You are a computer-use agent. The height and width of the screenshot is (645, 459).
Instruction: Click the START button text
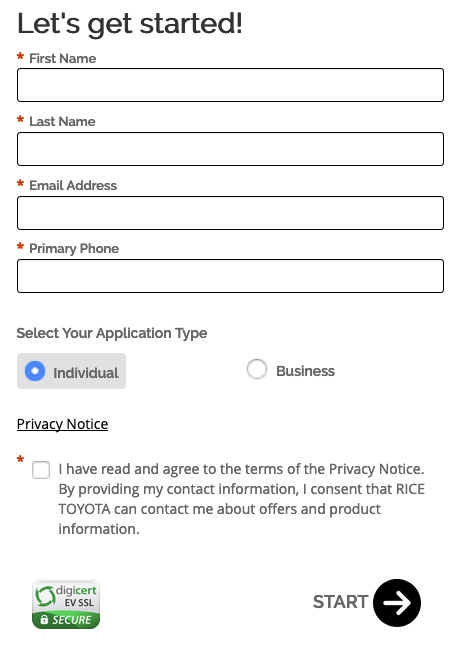click(340, 602)
